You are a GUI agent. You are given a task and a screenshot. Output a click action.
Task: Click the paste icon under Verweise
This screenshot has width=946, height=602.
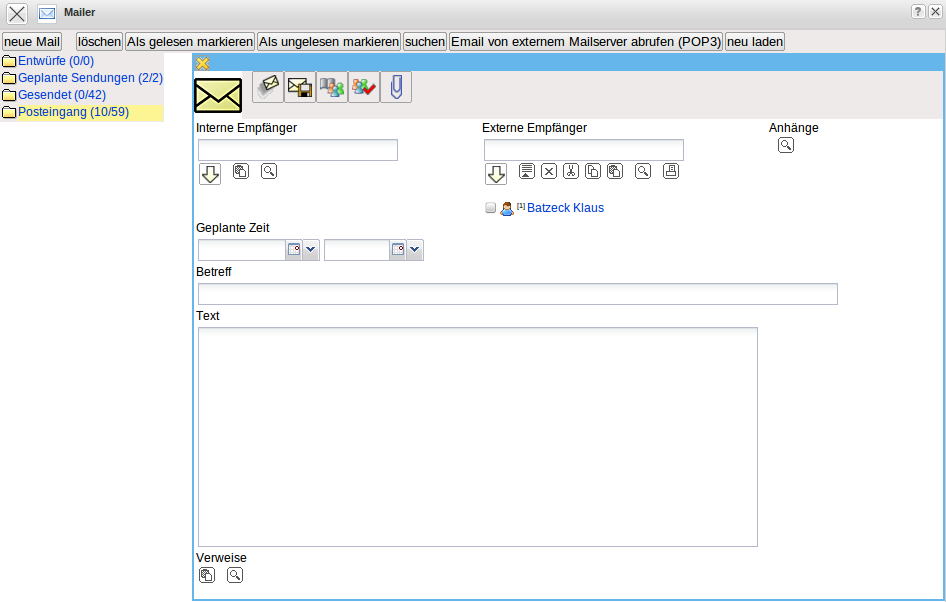coord(207,575)
